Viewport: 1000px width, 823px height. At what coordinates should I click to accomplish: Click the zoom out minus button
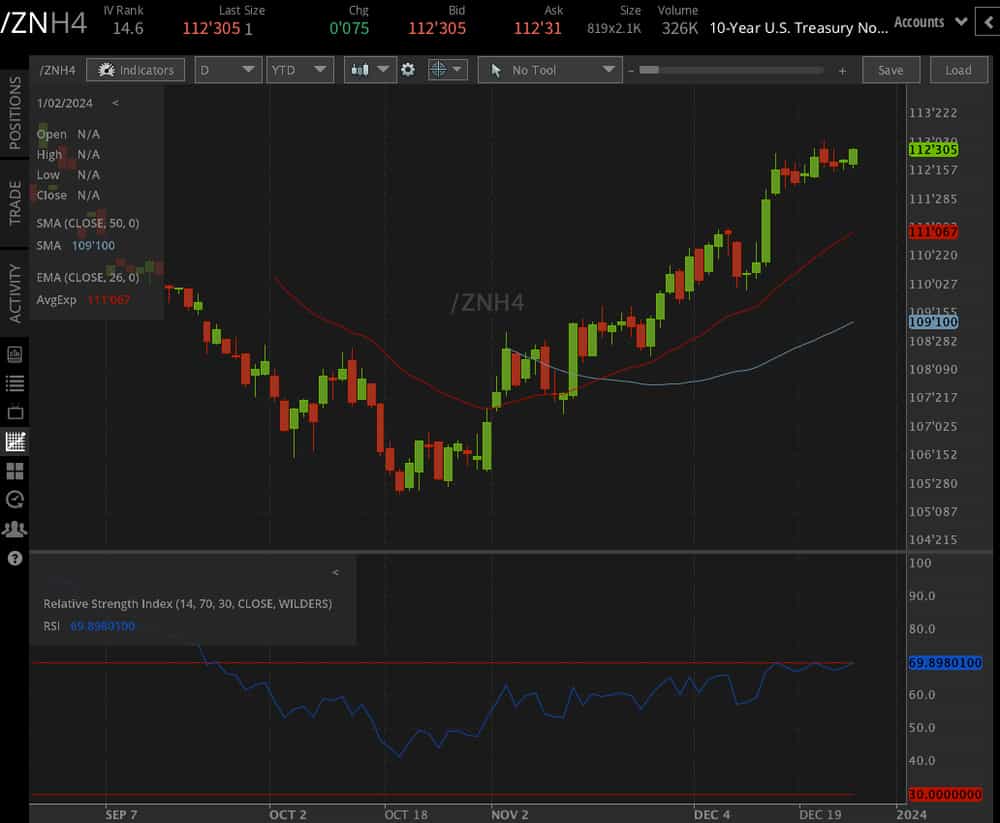tap(631, 71)
